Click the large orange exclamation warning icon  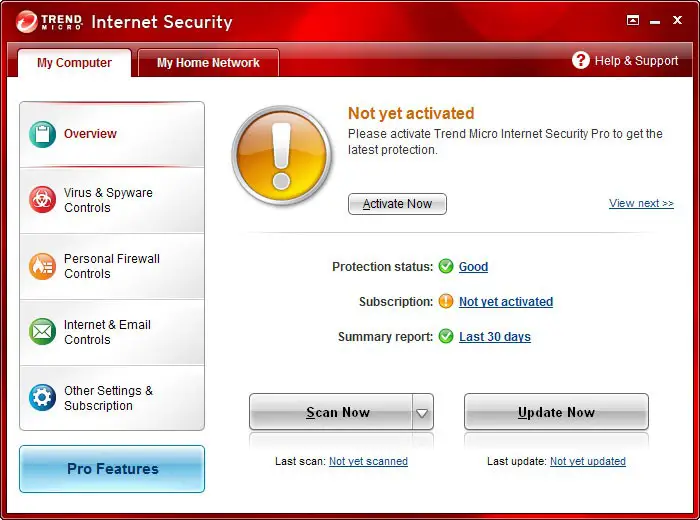pos(282,155)
